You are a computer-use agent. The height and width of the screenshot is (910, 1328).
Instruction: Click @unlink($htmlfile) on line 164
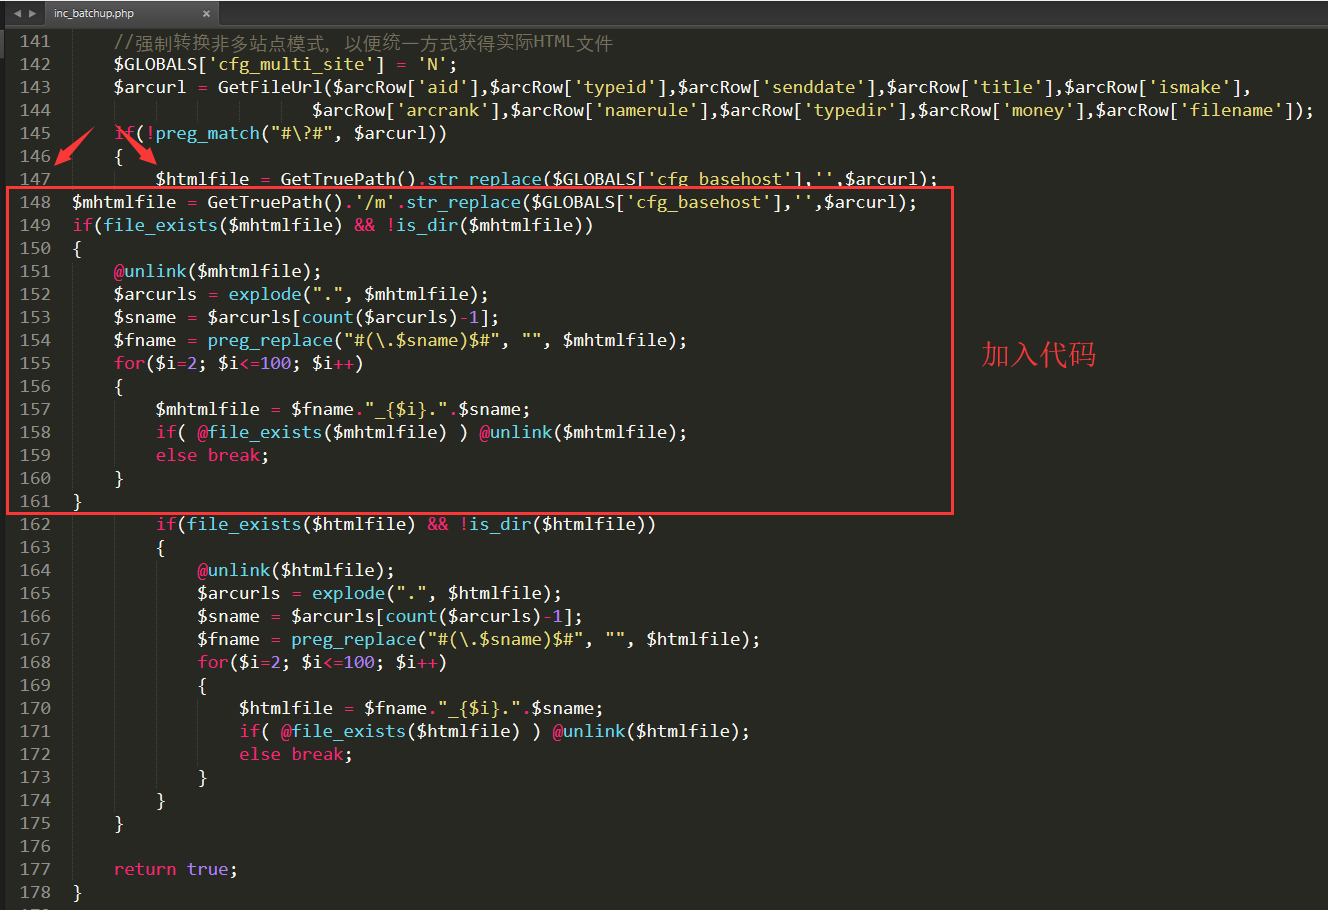tap(295, 570)
